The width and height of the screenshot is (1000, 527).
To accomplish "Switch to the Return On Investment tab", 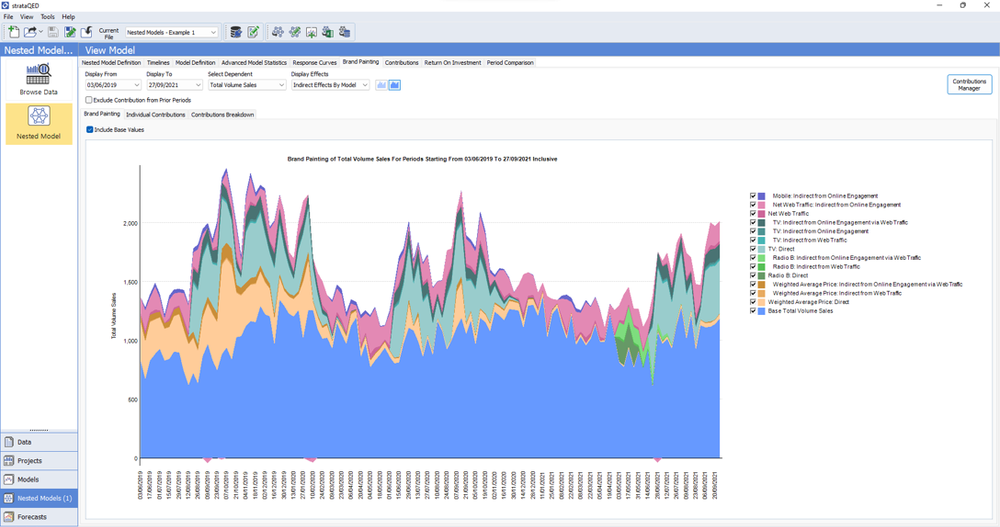I will [x=453, y=63].
